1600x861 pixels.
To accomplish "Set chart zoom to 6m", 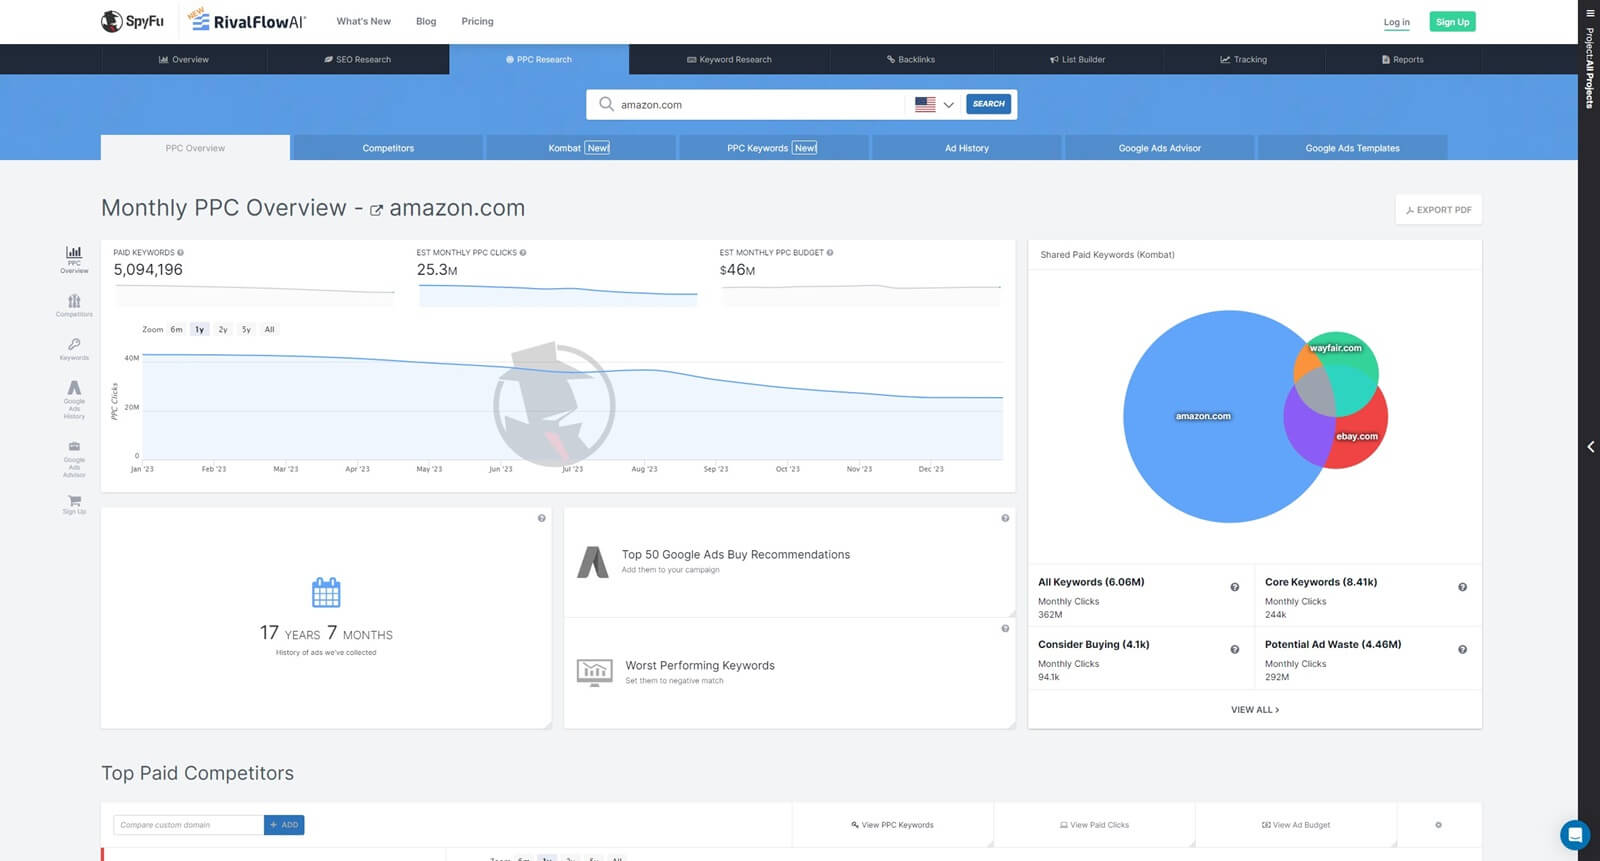I will point(176,329).
